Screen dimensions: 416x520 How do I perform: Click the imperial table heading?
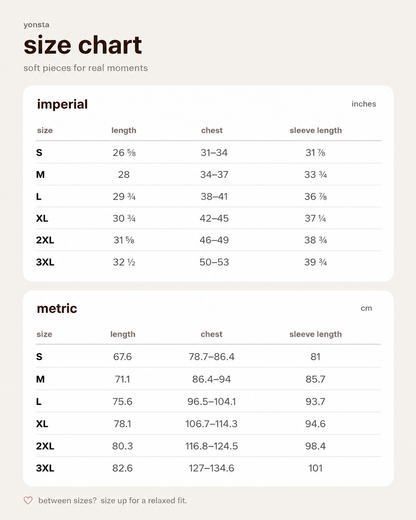click(62, 104)
